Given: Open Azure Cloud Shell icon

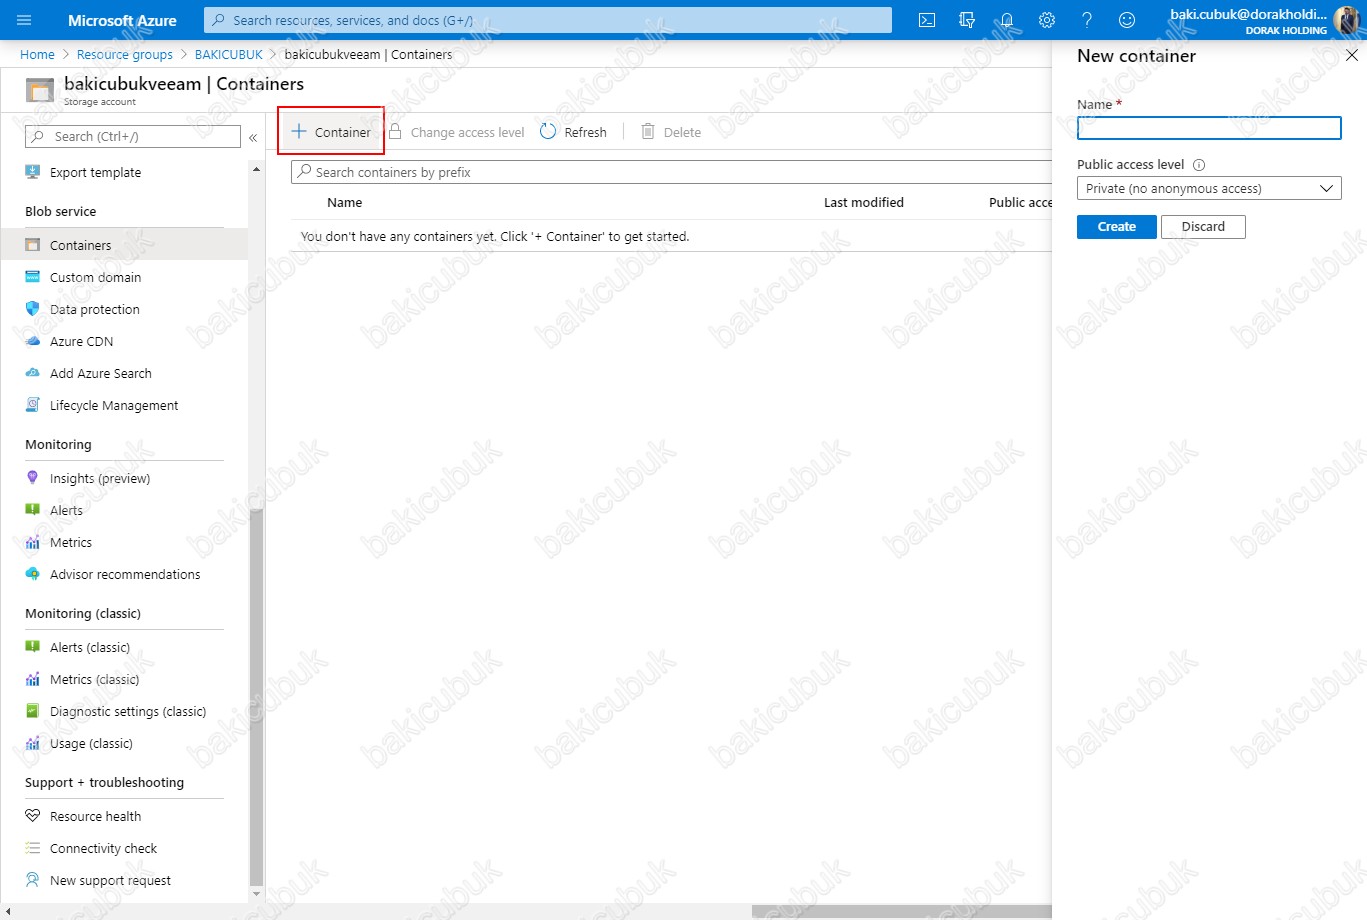Looking at the screenshot, I should tap(927, 20).
